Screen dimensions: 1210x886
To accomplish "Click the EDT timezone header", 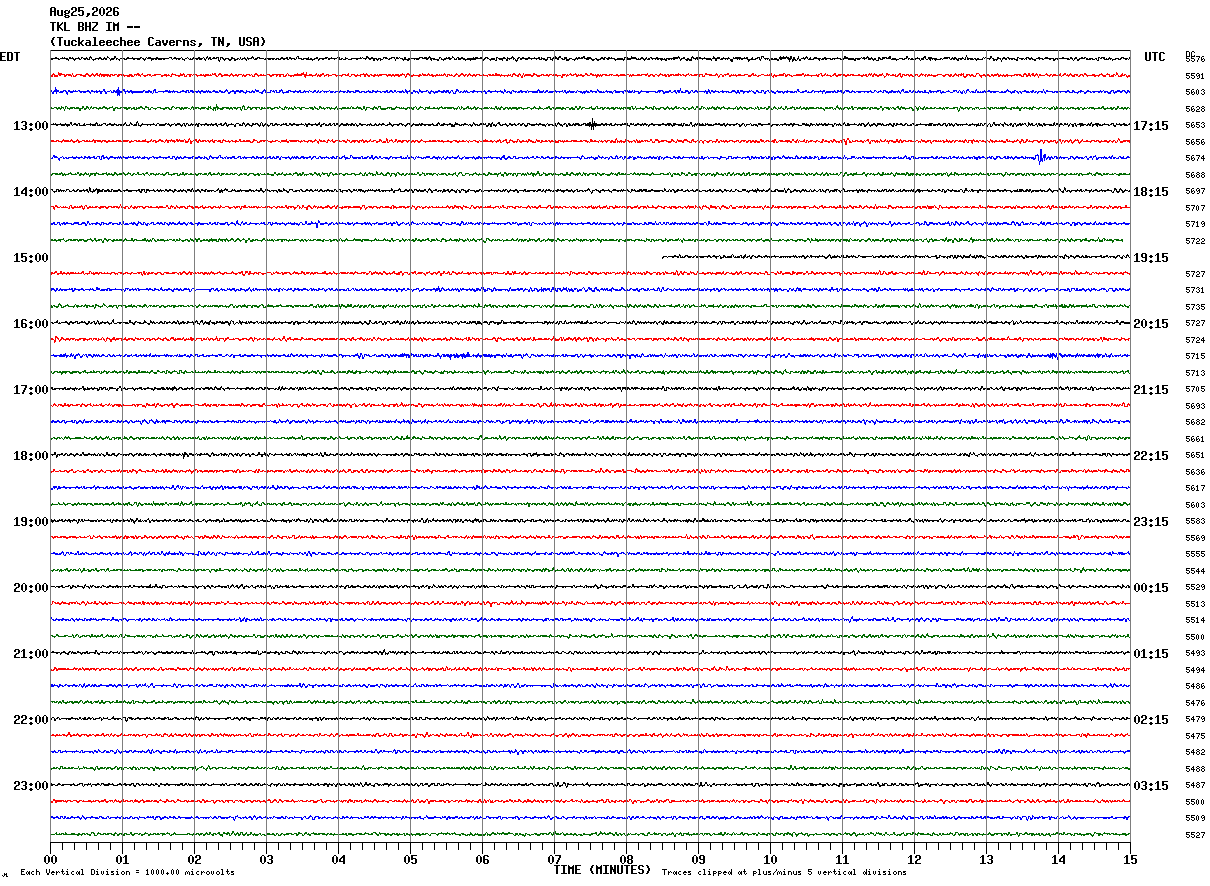I will (10, 57).
